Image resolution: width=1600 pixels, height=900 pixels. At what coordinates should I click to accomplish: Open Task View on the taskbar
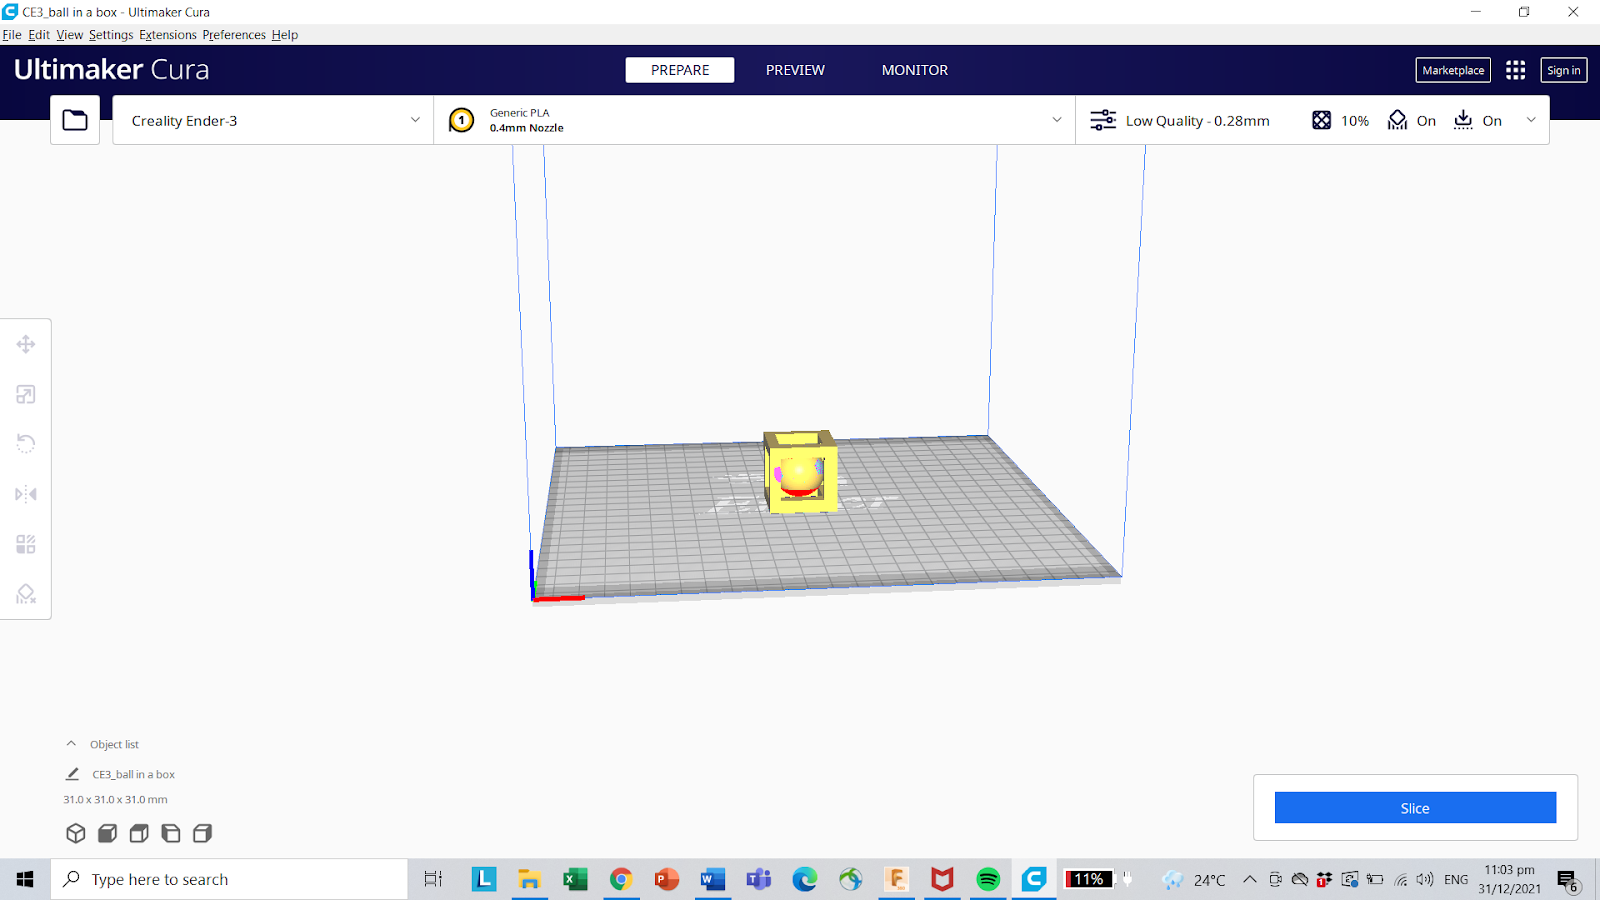(433, 879)
